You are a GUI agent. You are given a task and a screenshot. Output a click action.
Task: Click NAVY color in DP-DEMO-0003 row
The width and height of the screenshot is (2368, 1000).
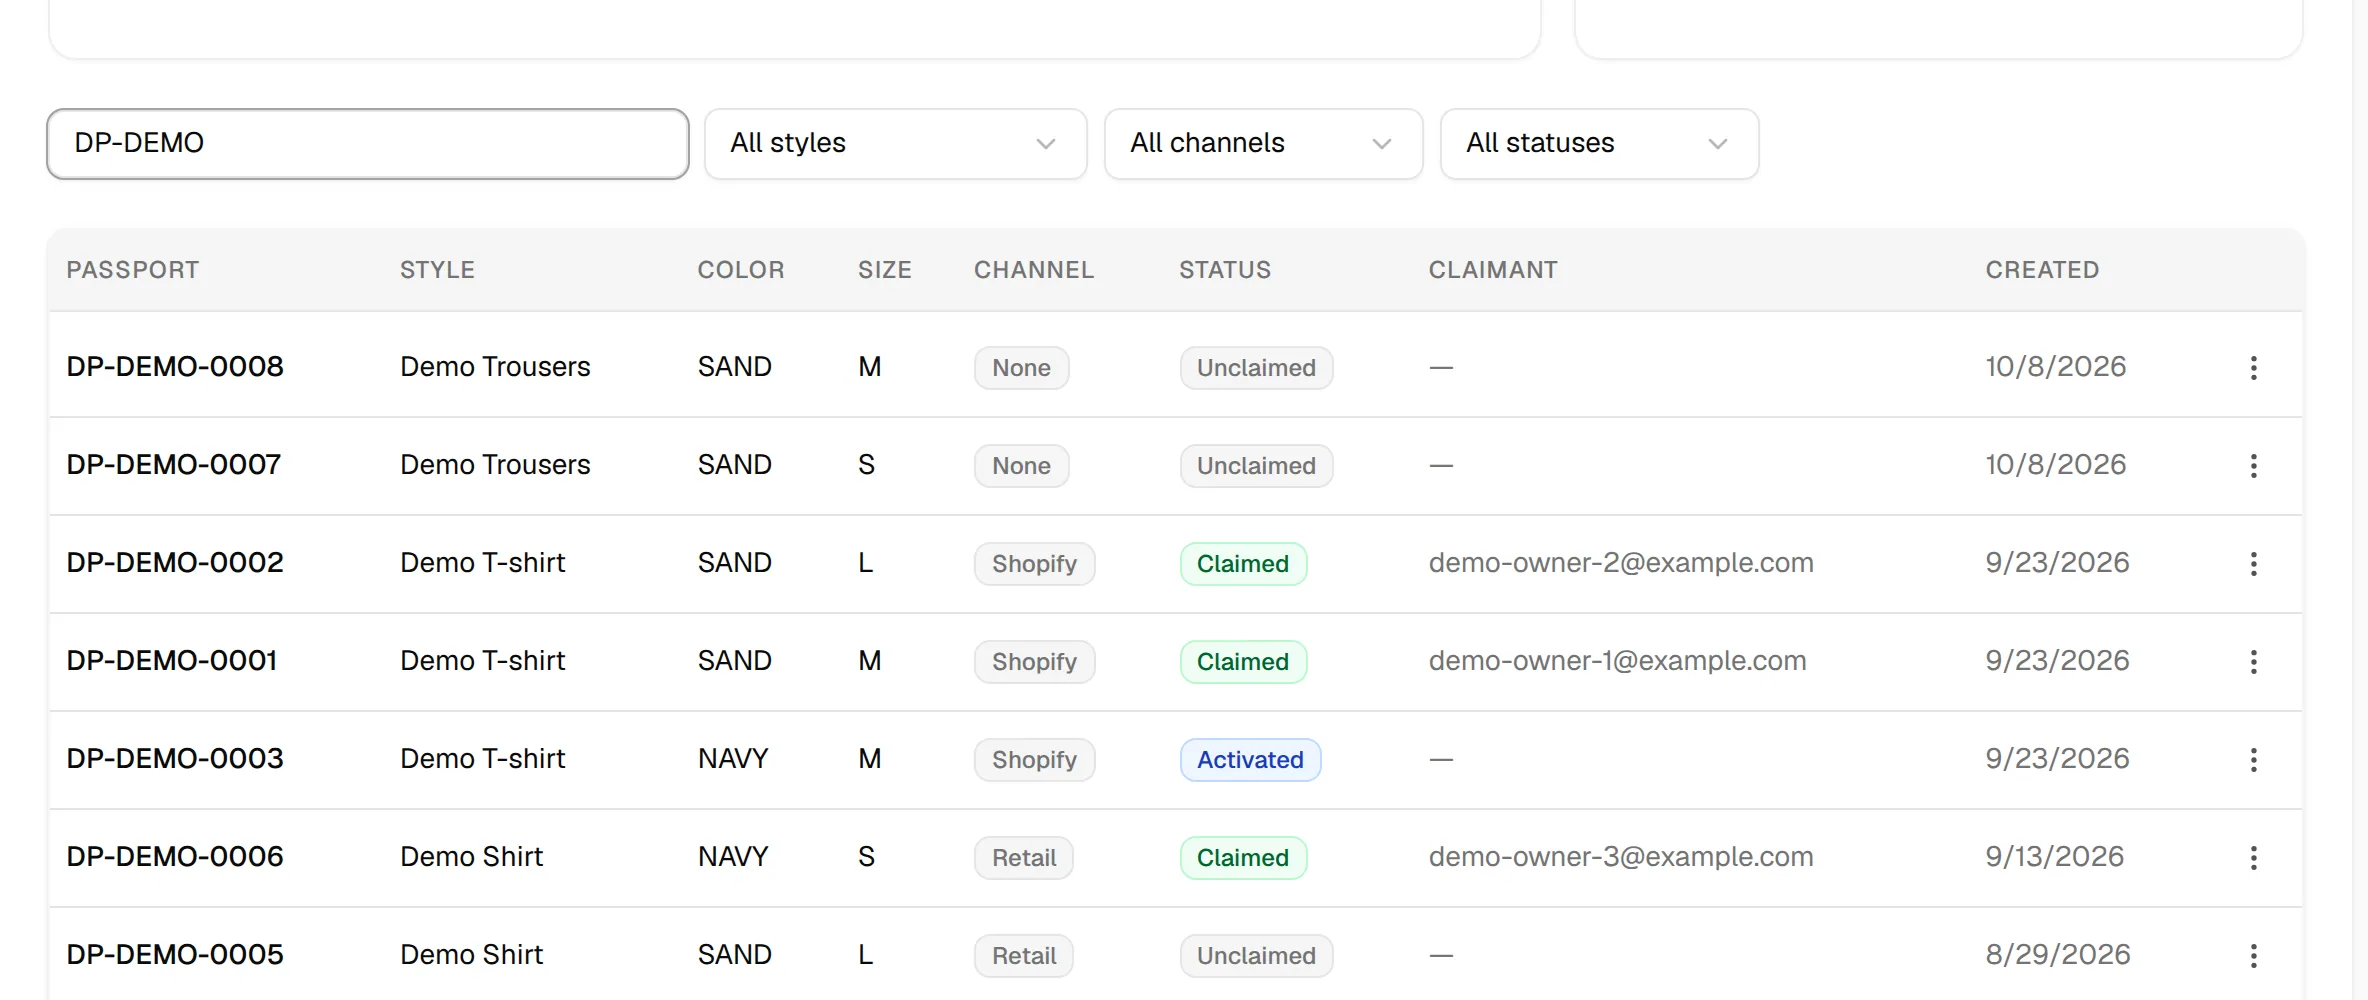[733, 759]
